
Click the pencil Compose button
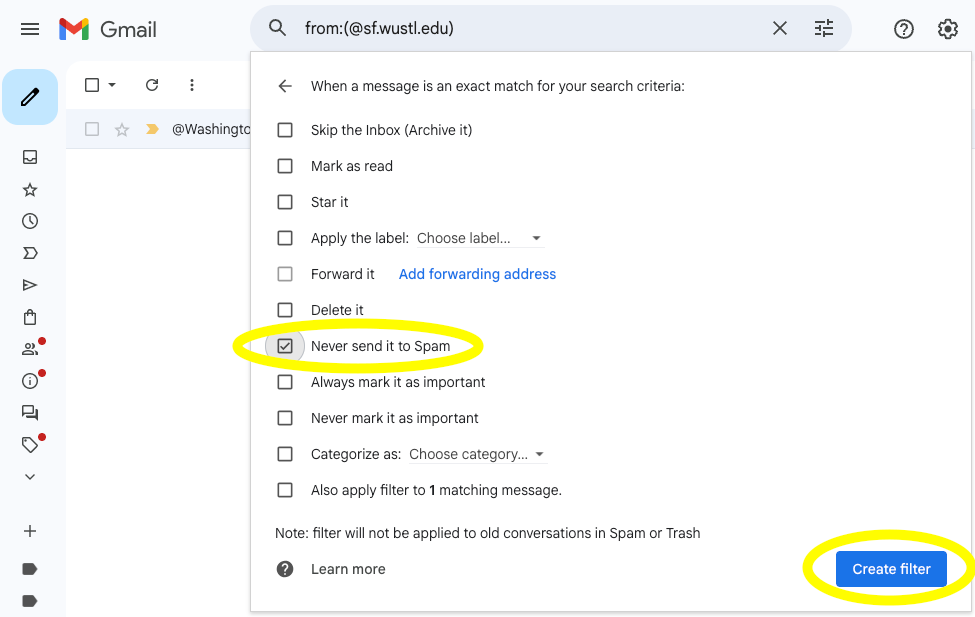(30, 97)
